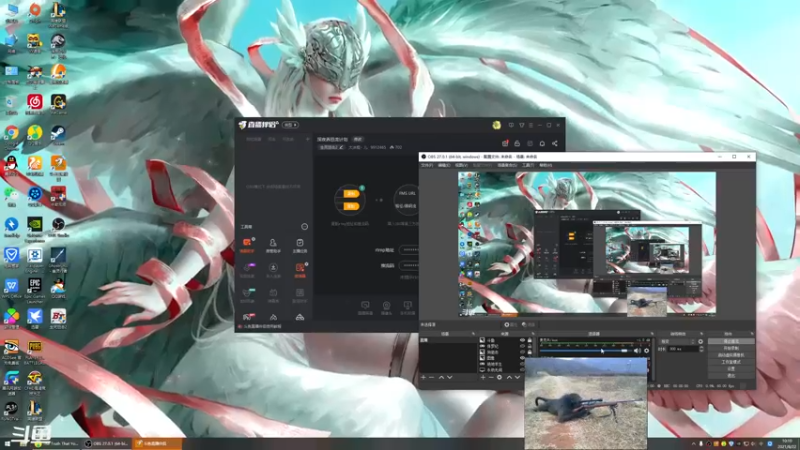Viewport: 800px width, 450px height.
Task: Click upper orange copy button in circle
Action: point(351,193)
